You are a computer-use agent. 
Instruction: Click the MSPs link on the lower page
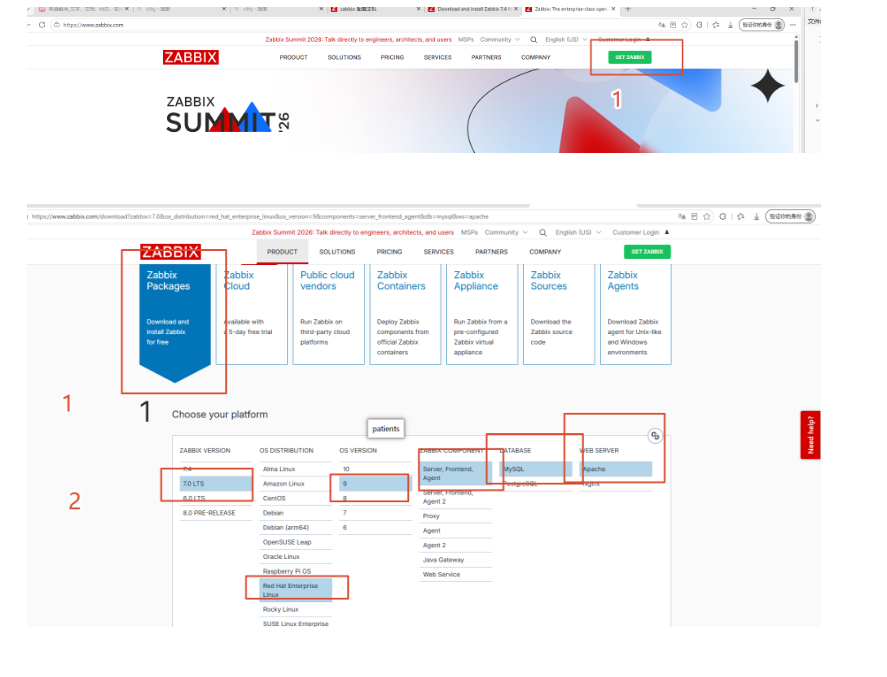tap(469, 232)
